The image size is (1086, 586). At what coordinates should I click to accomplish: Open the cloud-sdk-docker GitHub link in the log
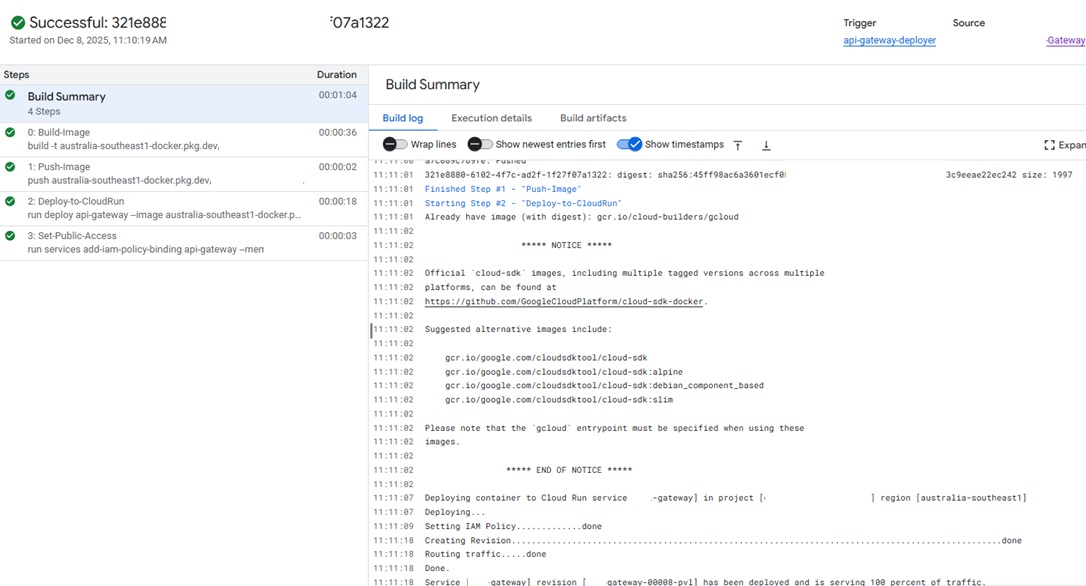(x=565, y=300)
